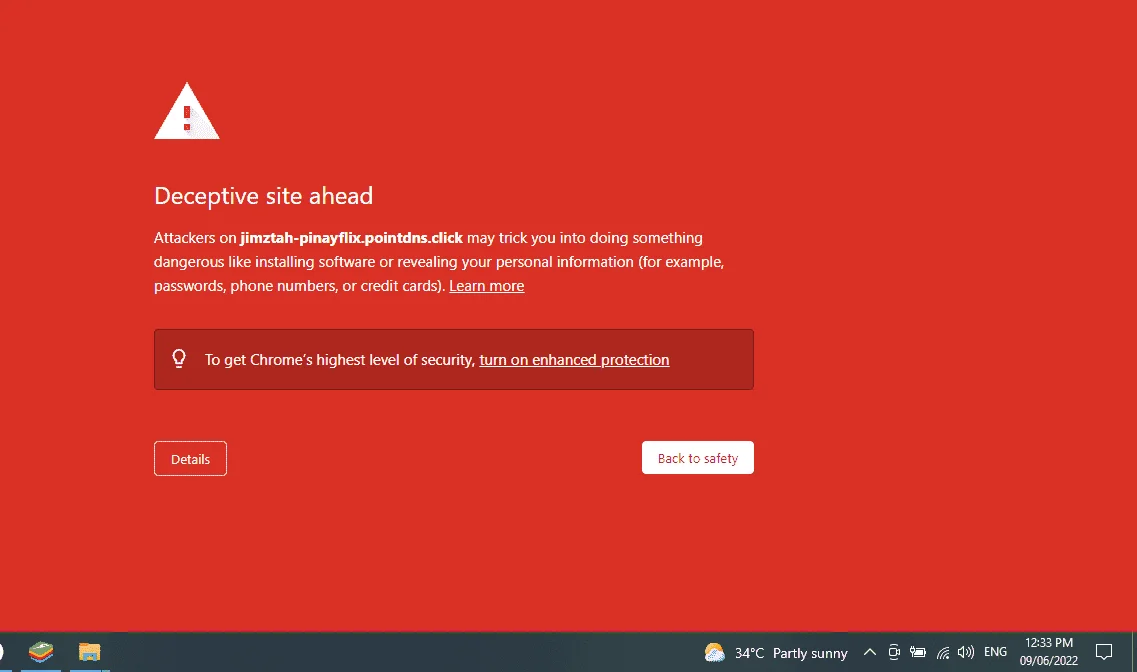Viewport: 1137px width, 672px height.
Task: Open the battery status tray icon
Action: [x=918, y=652]
